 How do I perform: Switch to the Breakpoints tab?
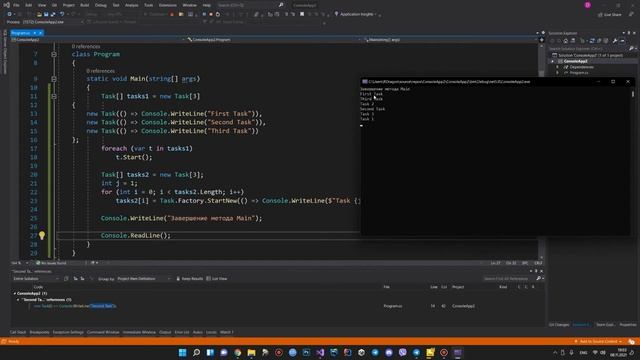(x=39, y=332)
